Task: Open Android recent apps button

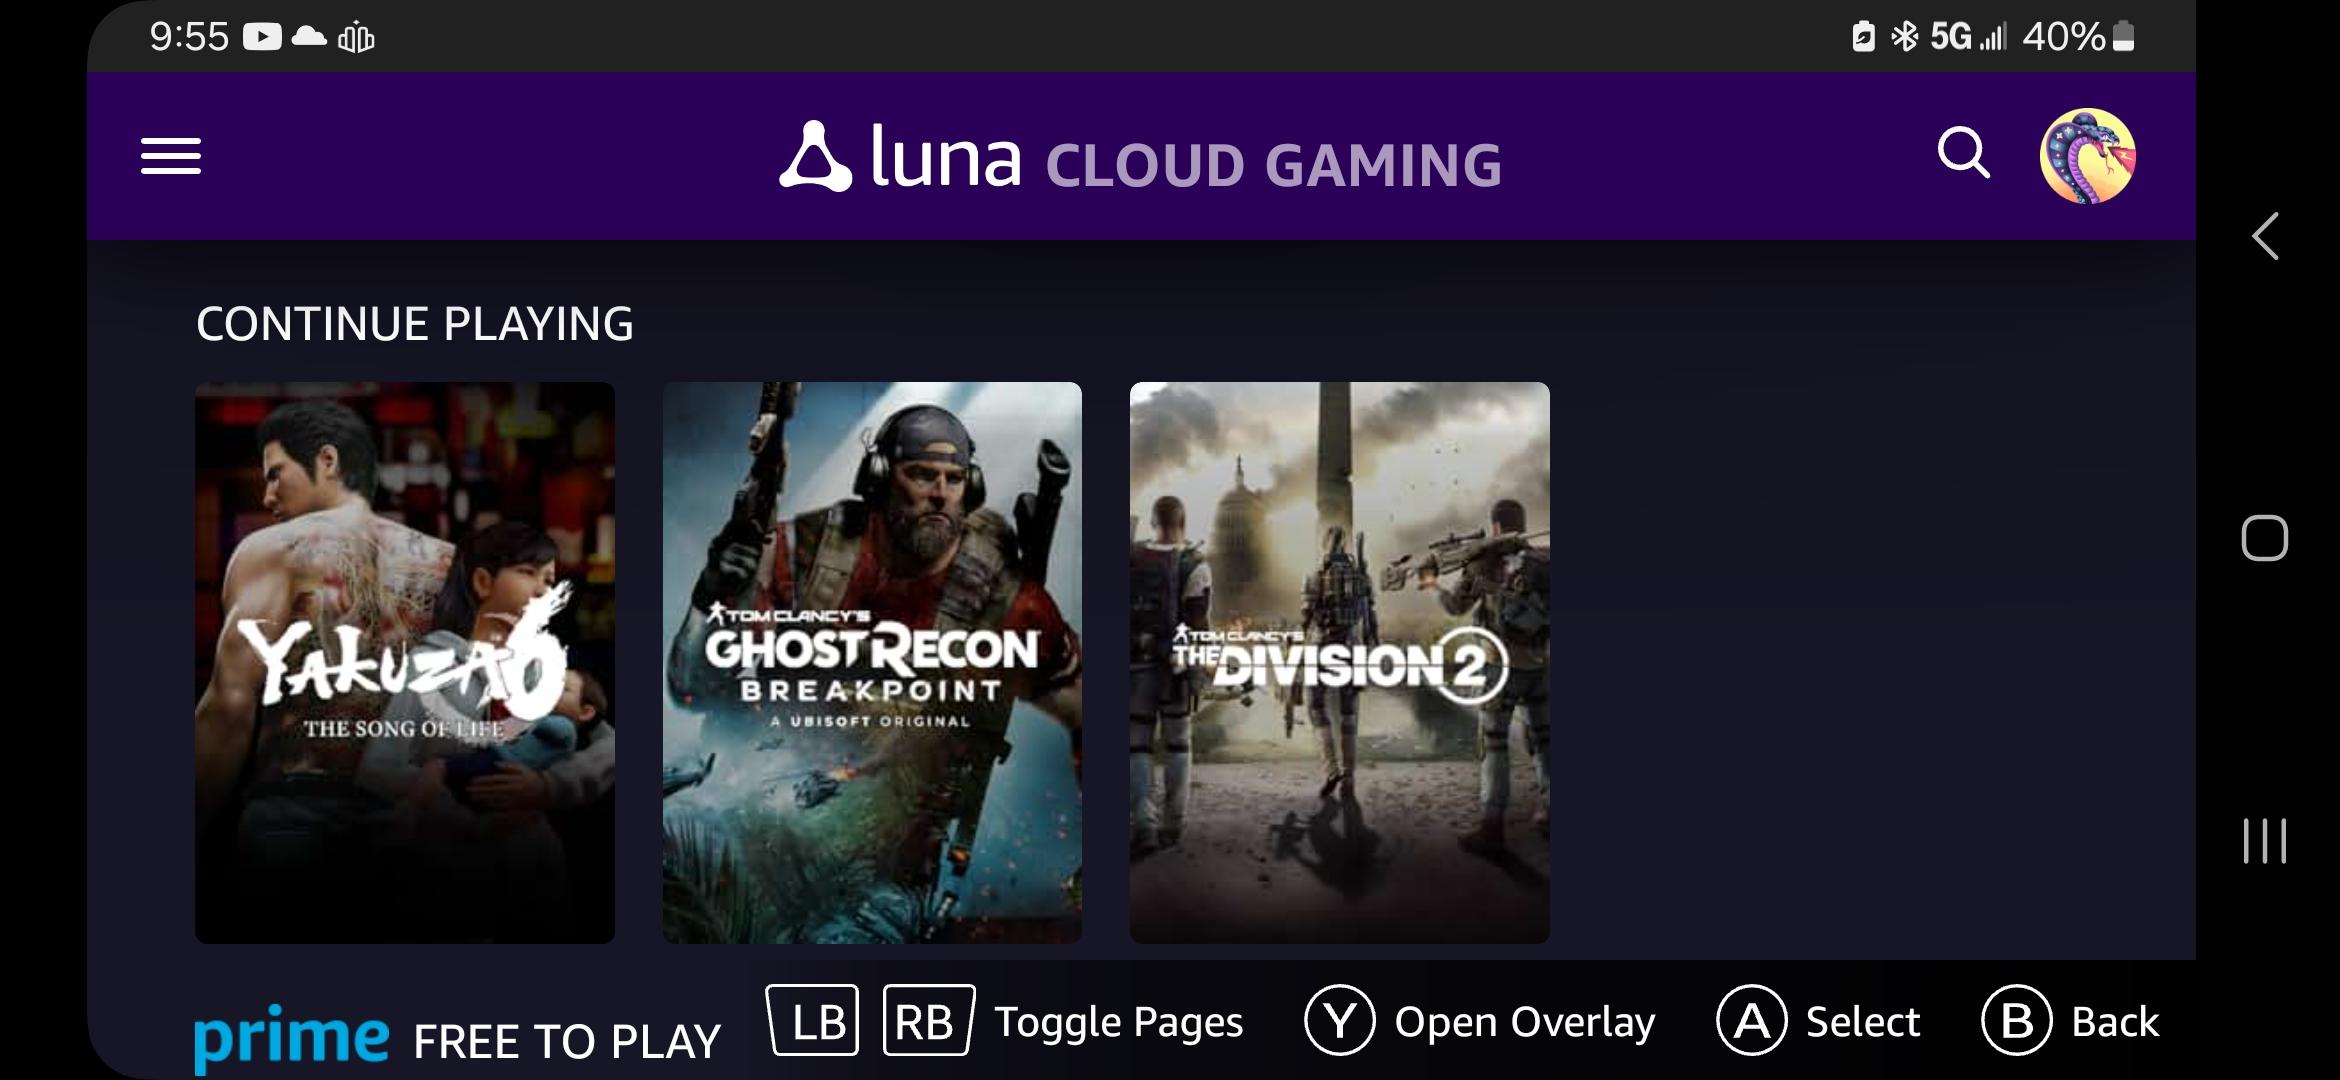Action: click(x=2265, y=840)
